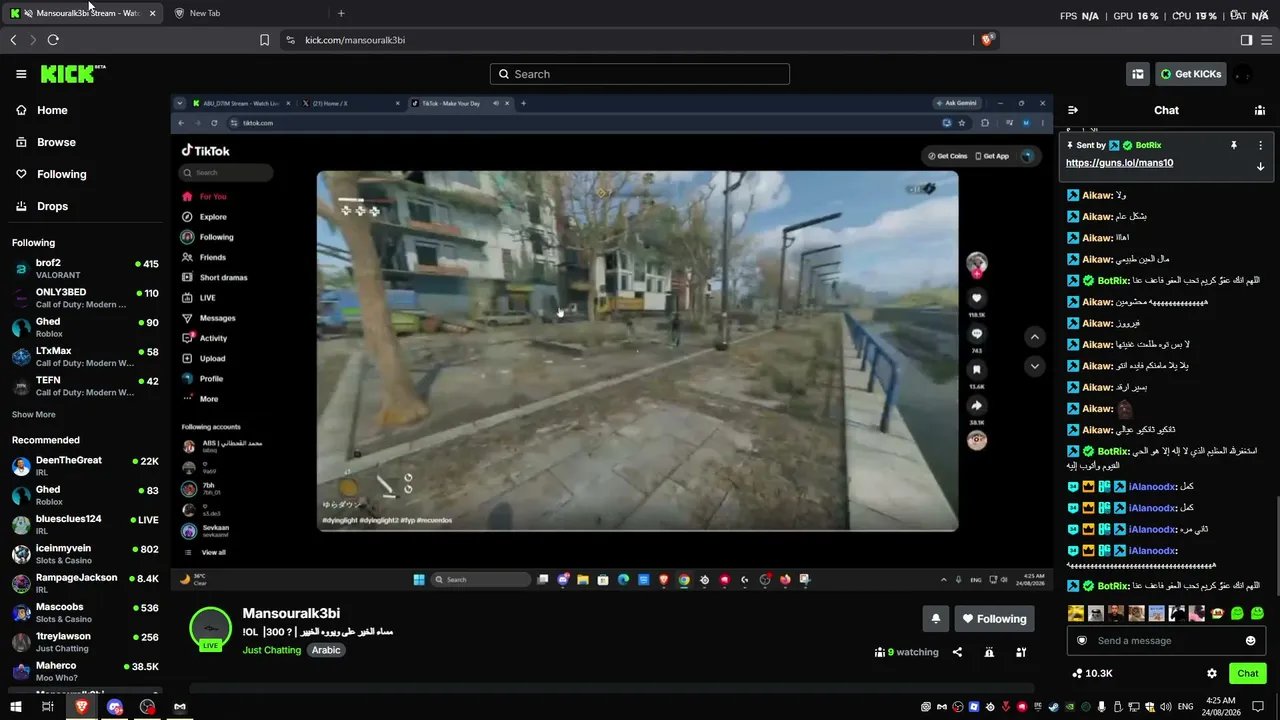1280x720 pixels.
Task: Open TEFN channel in Following list
Action: [85, 386]
